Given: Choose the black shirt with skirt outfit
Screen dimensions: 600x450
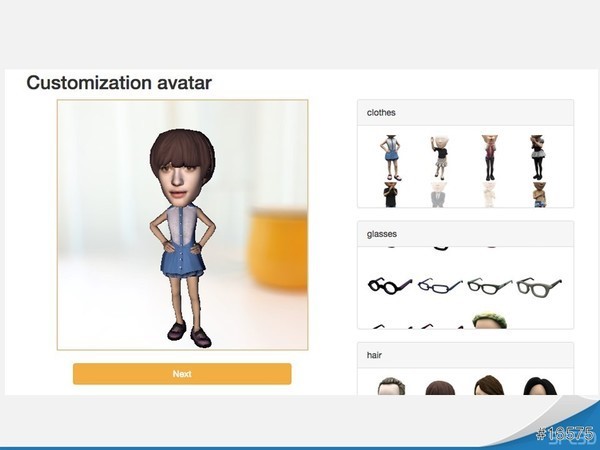Looking at the screenshot, I should (x=440, y=158).
